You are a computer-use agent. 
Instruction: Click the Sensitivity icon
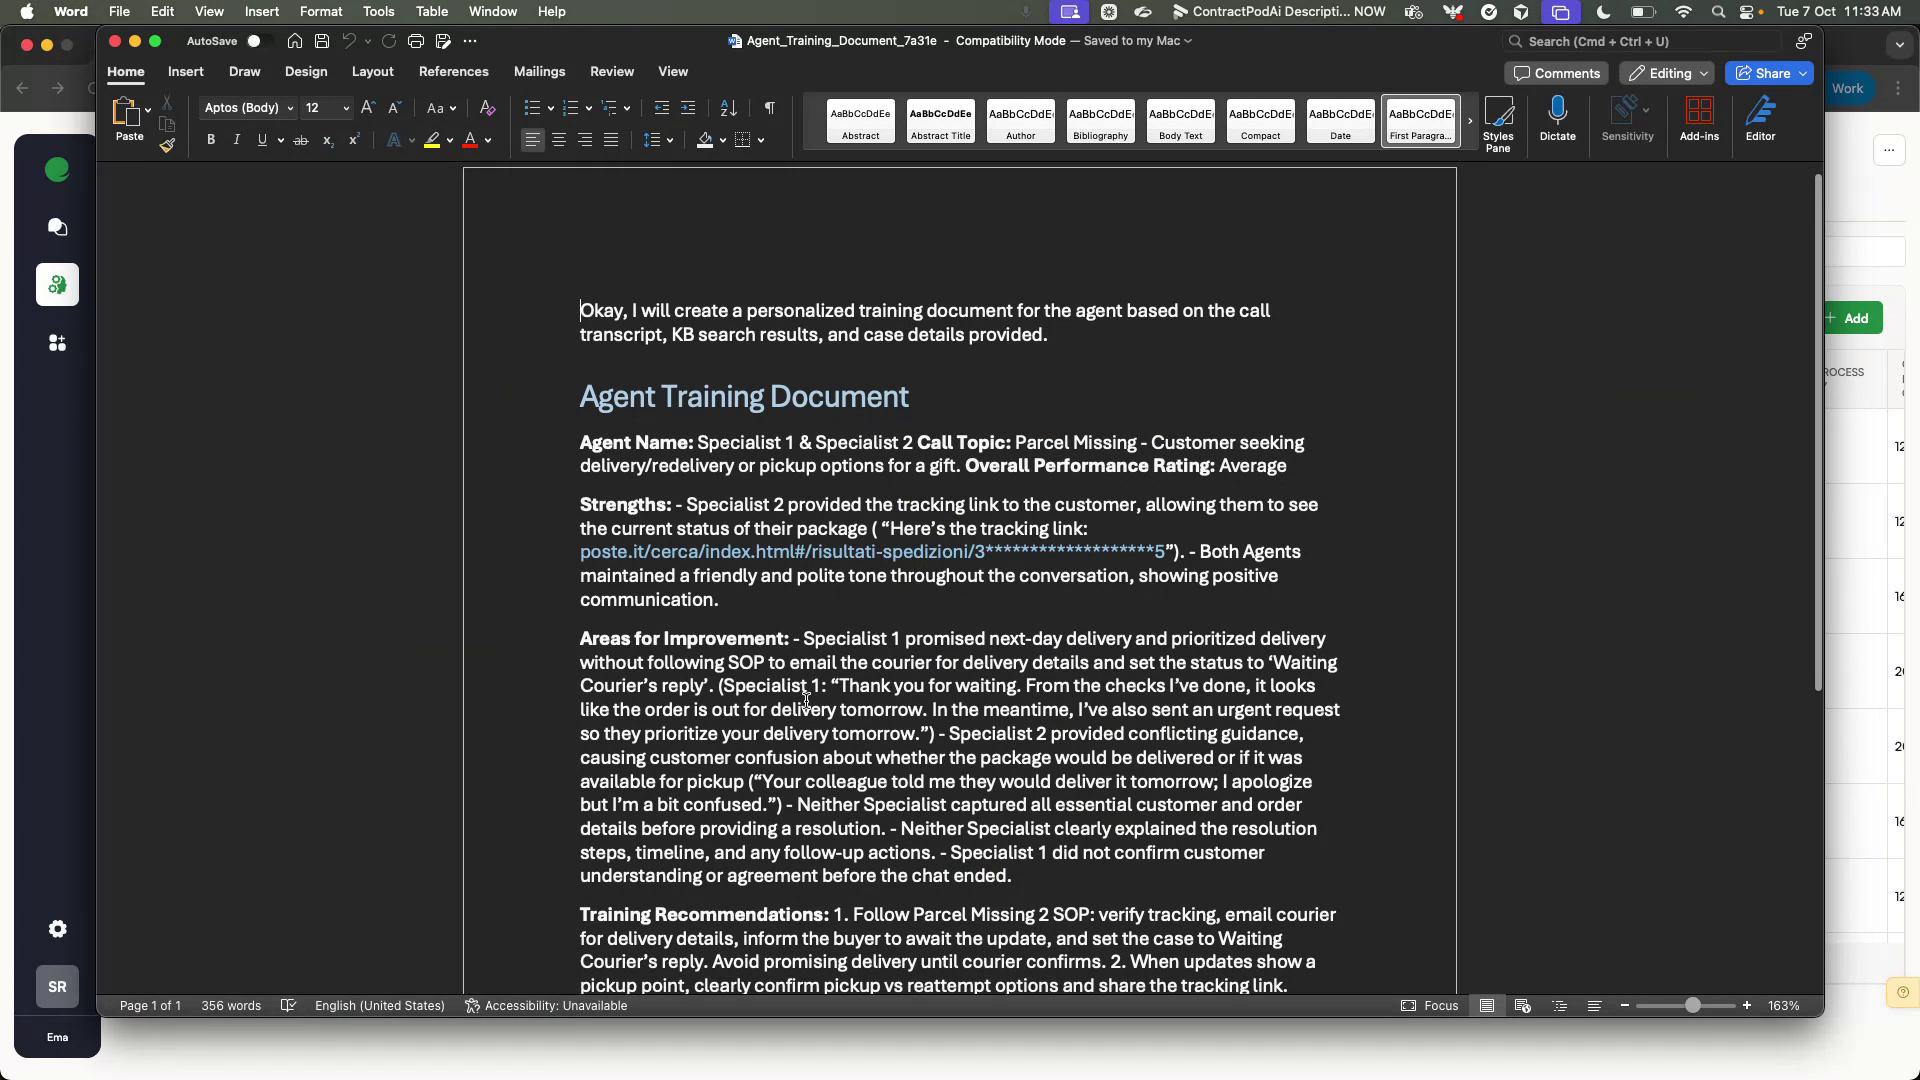click(x=1626, y=118)
